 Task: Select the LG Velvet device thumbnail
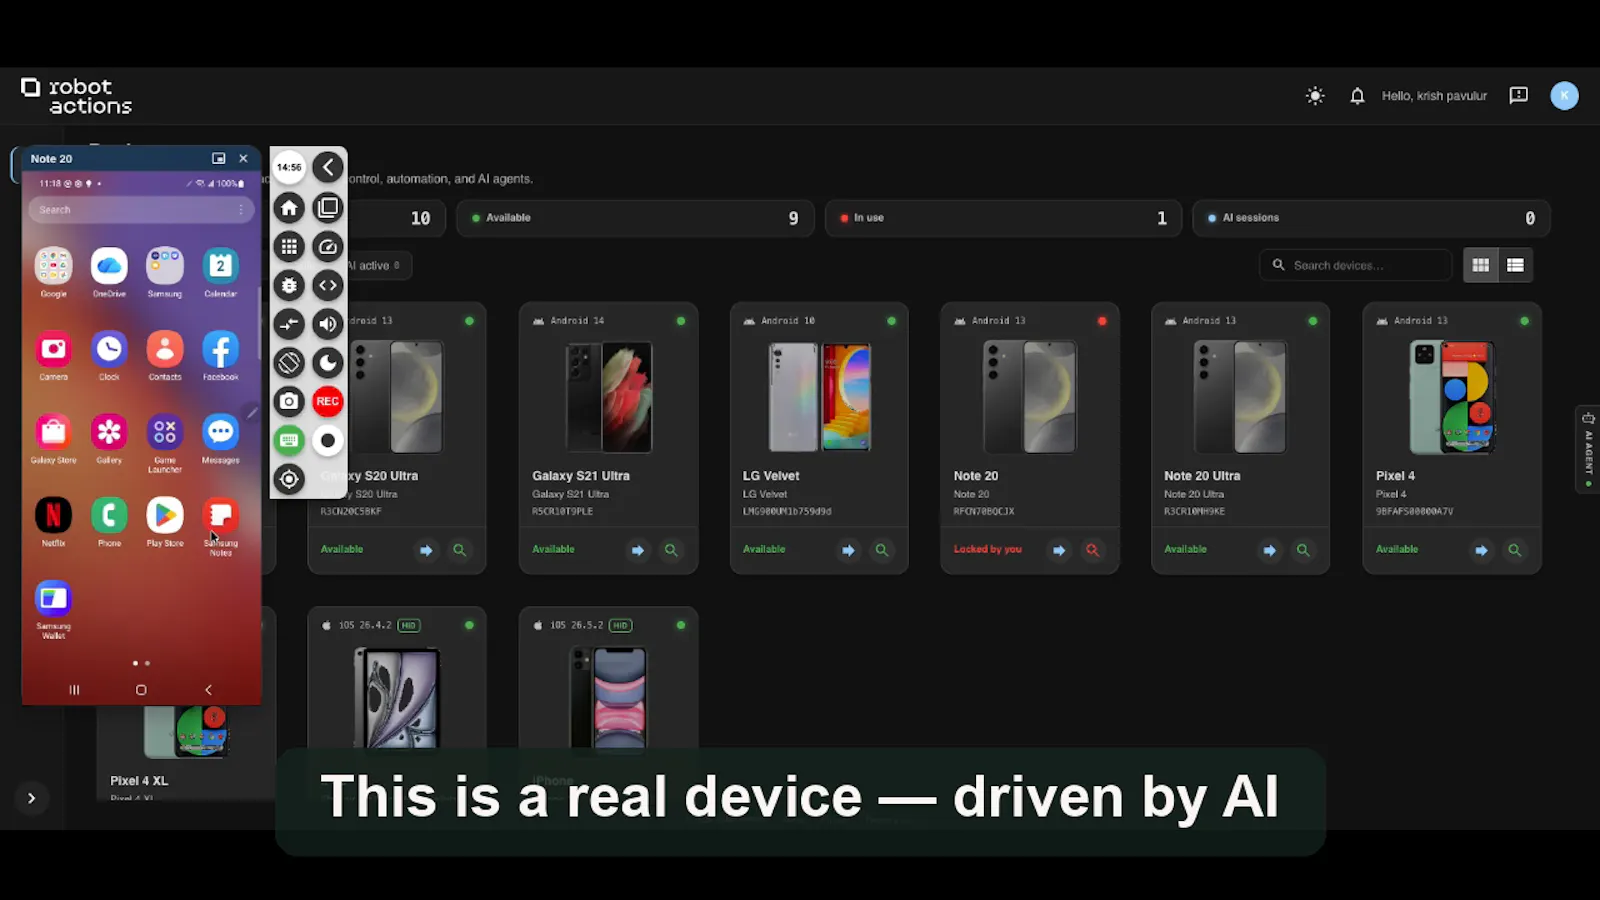pos(819,397)
